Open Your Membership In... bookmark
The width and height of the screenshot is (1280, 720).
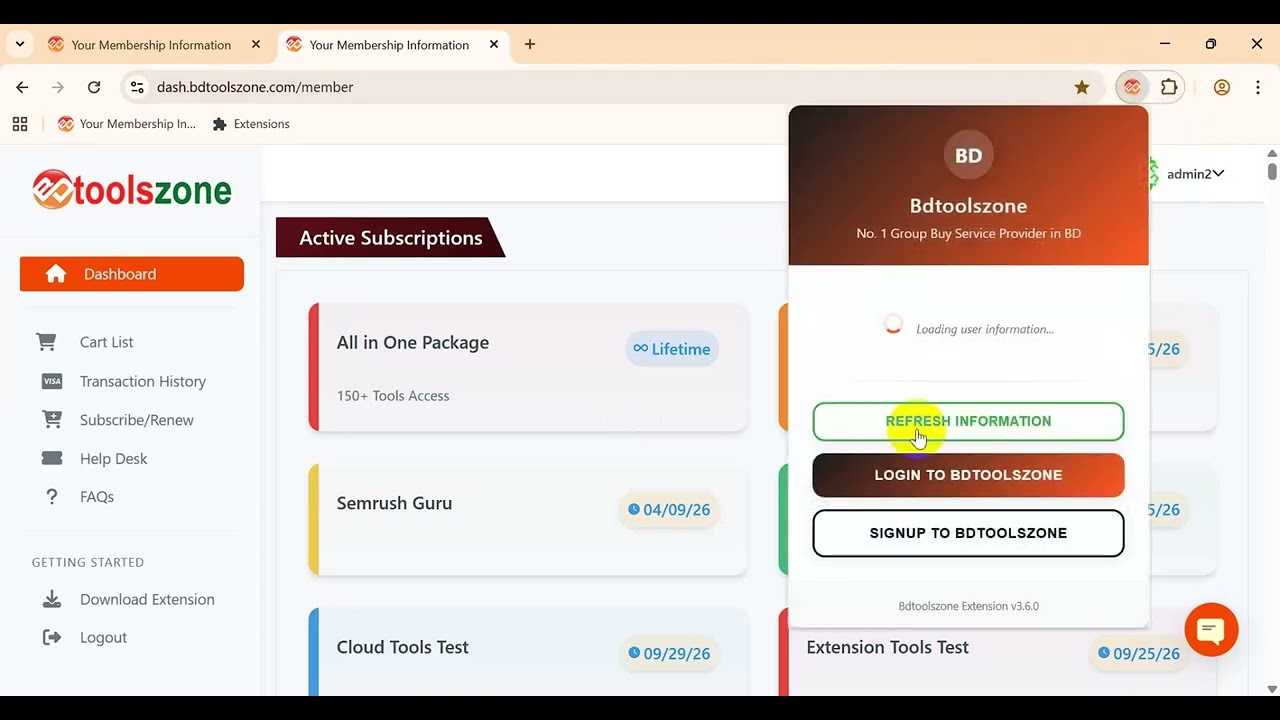coord(127,124)
